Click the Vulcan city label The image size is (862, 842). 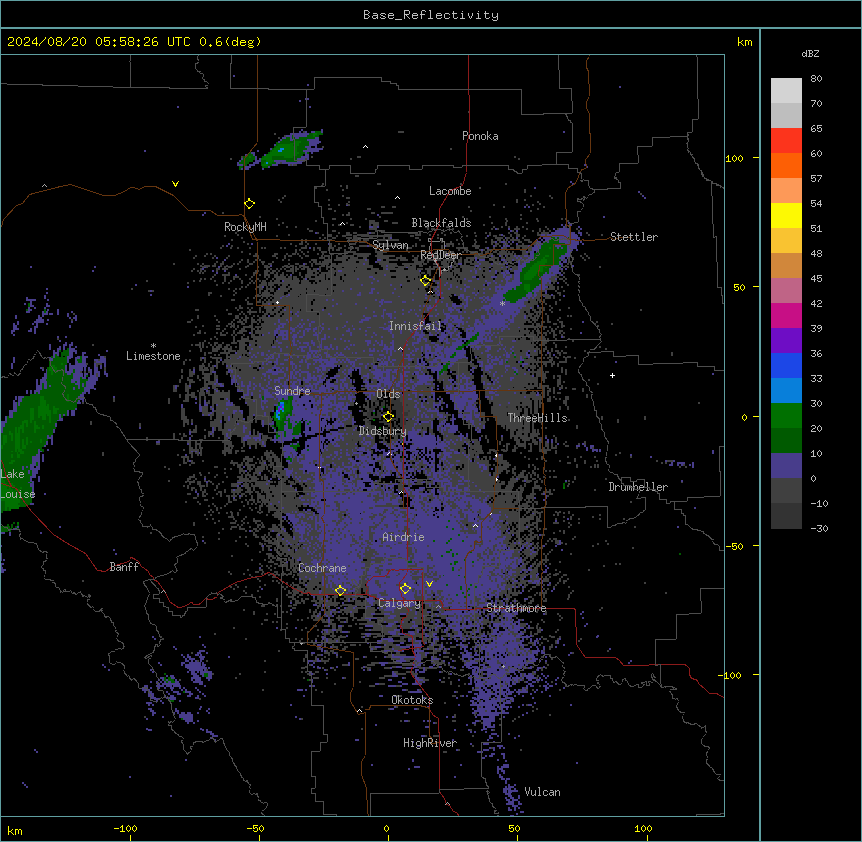543,792
